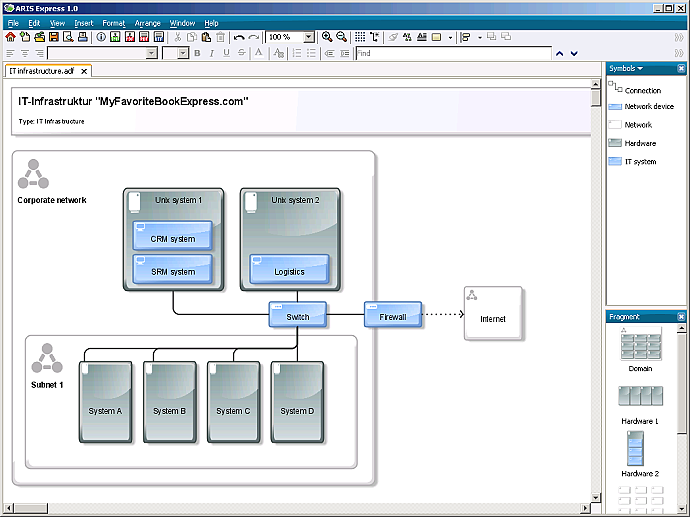Screen dimensions: 690x517
Task: Save the model using floppy disk icon
Action: click(54, 37)
